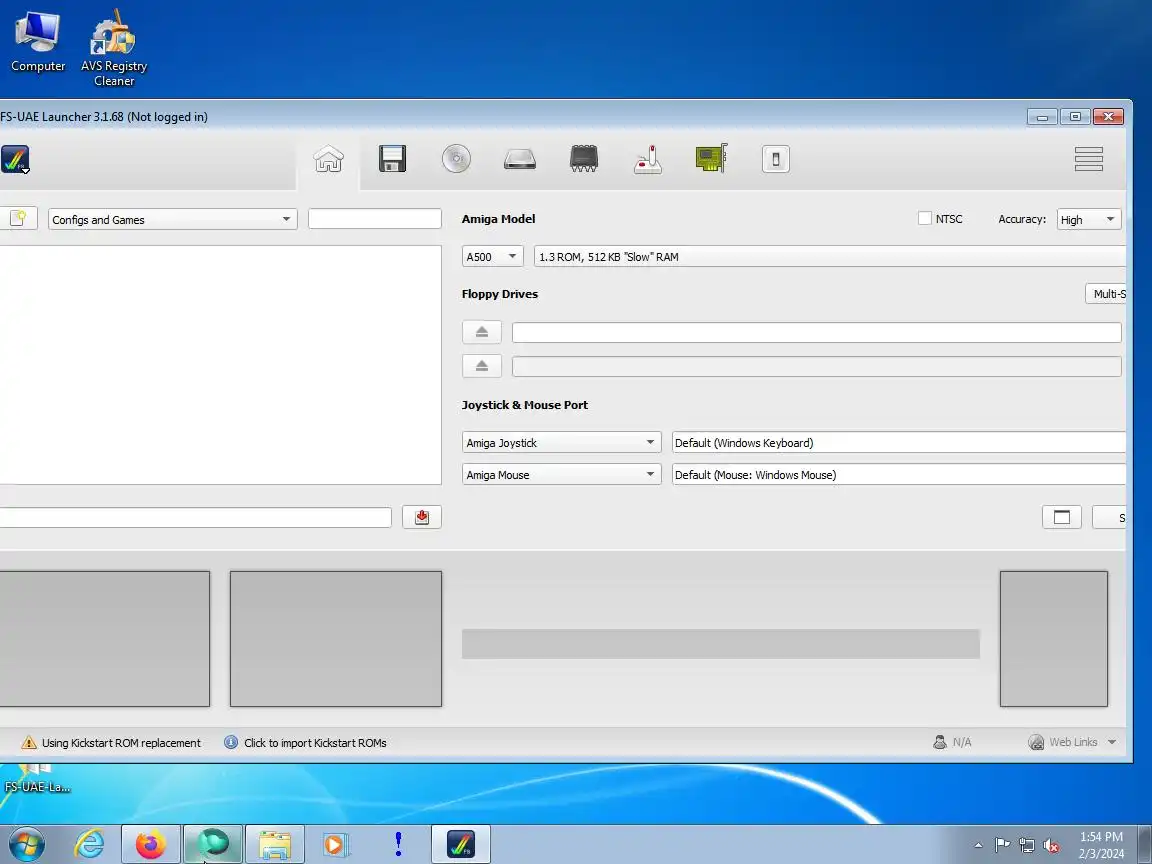1152x864 pixels.
Task: Open the Floppy Drives tab
Action: coord(392,159)
